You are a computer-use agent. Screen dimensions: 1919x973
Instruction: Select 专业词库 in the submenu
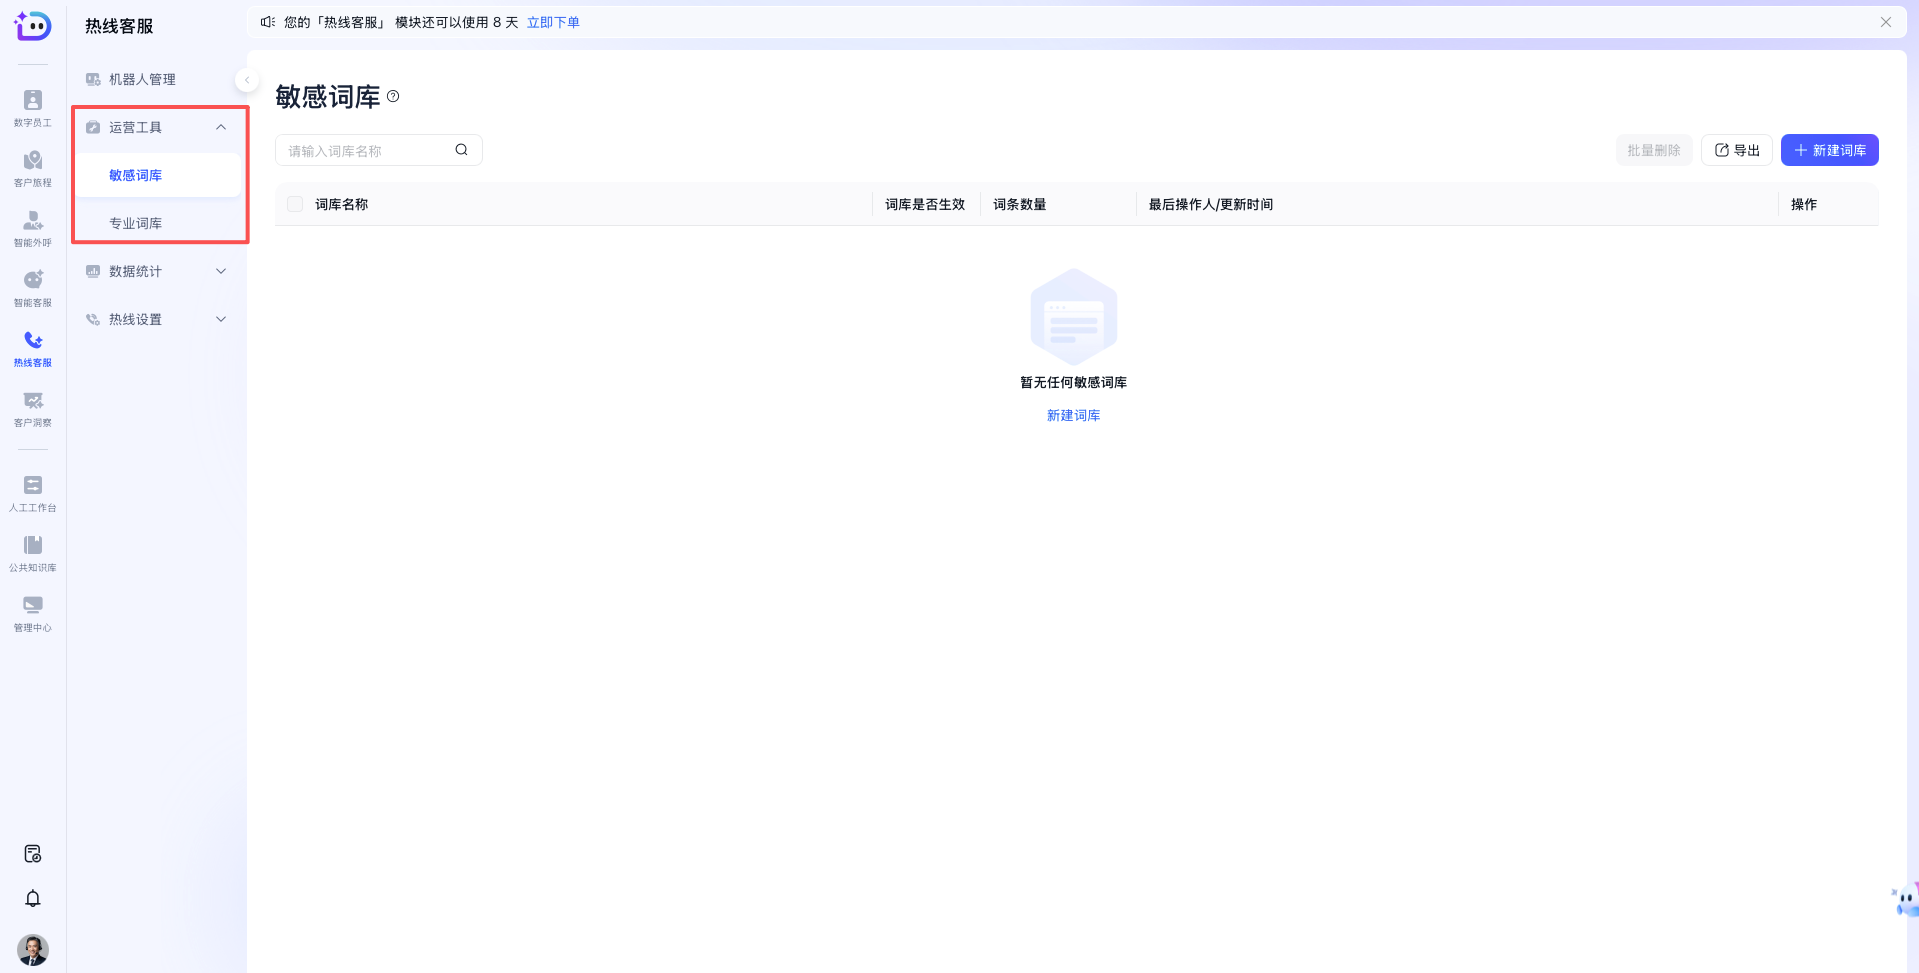click(x=136, y=223)
